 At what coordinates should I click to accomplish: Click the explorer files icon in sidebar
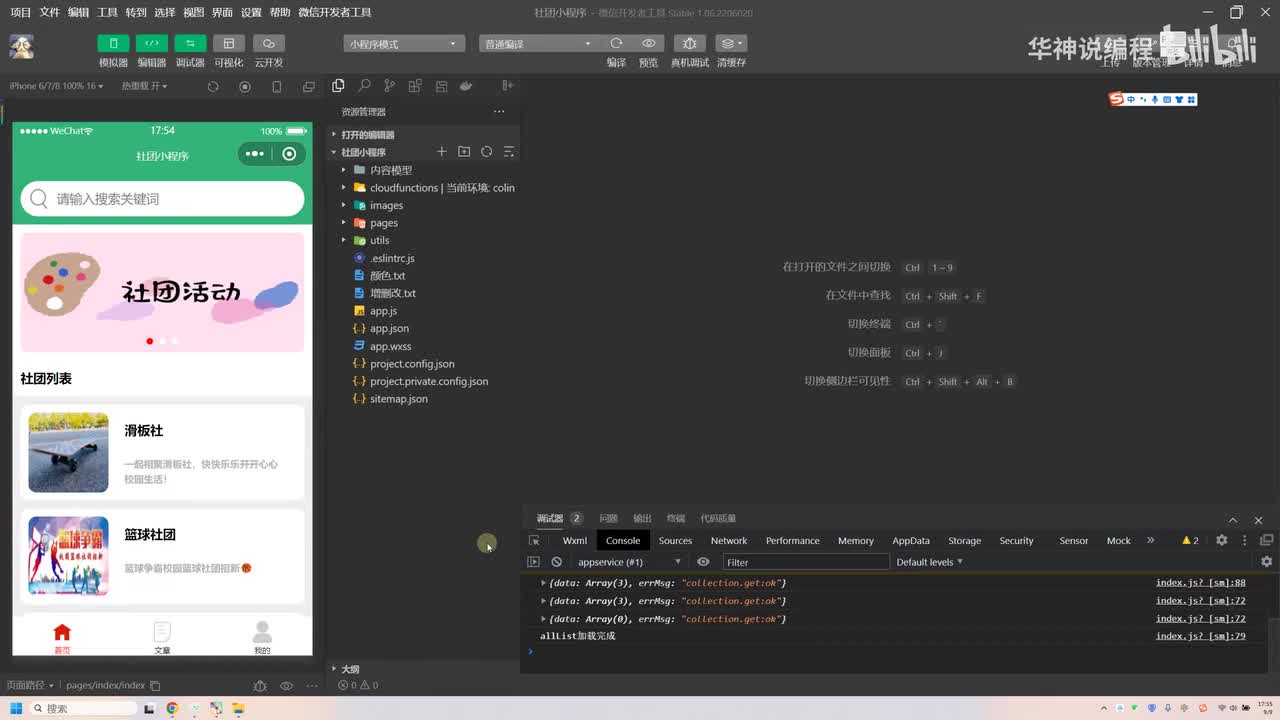(338, 86)
